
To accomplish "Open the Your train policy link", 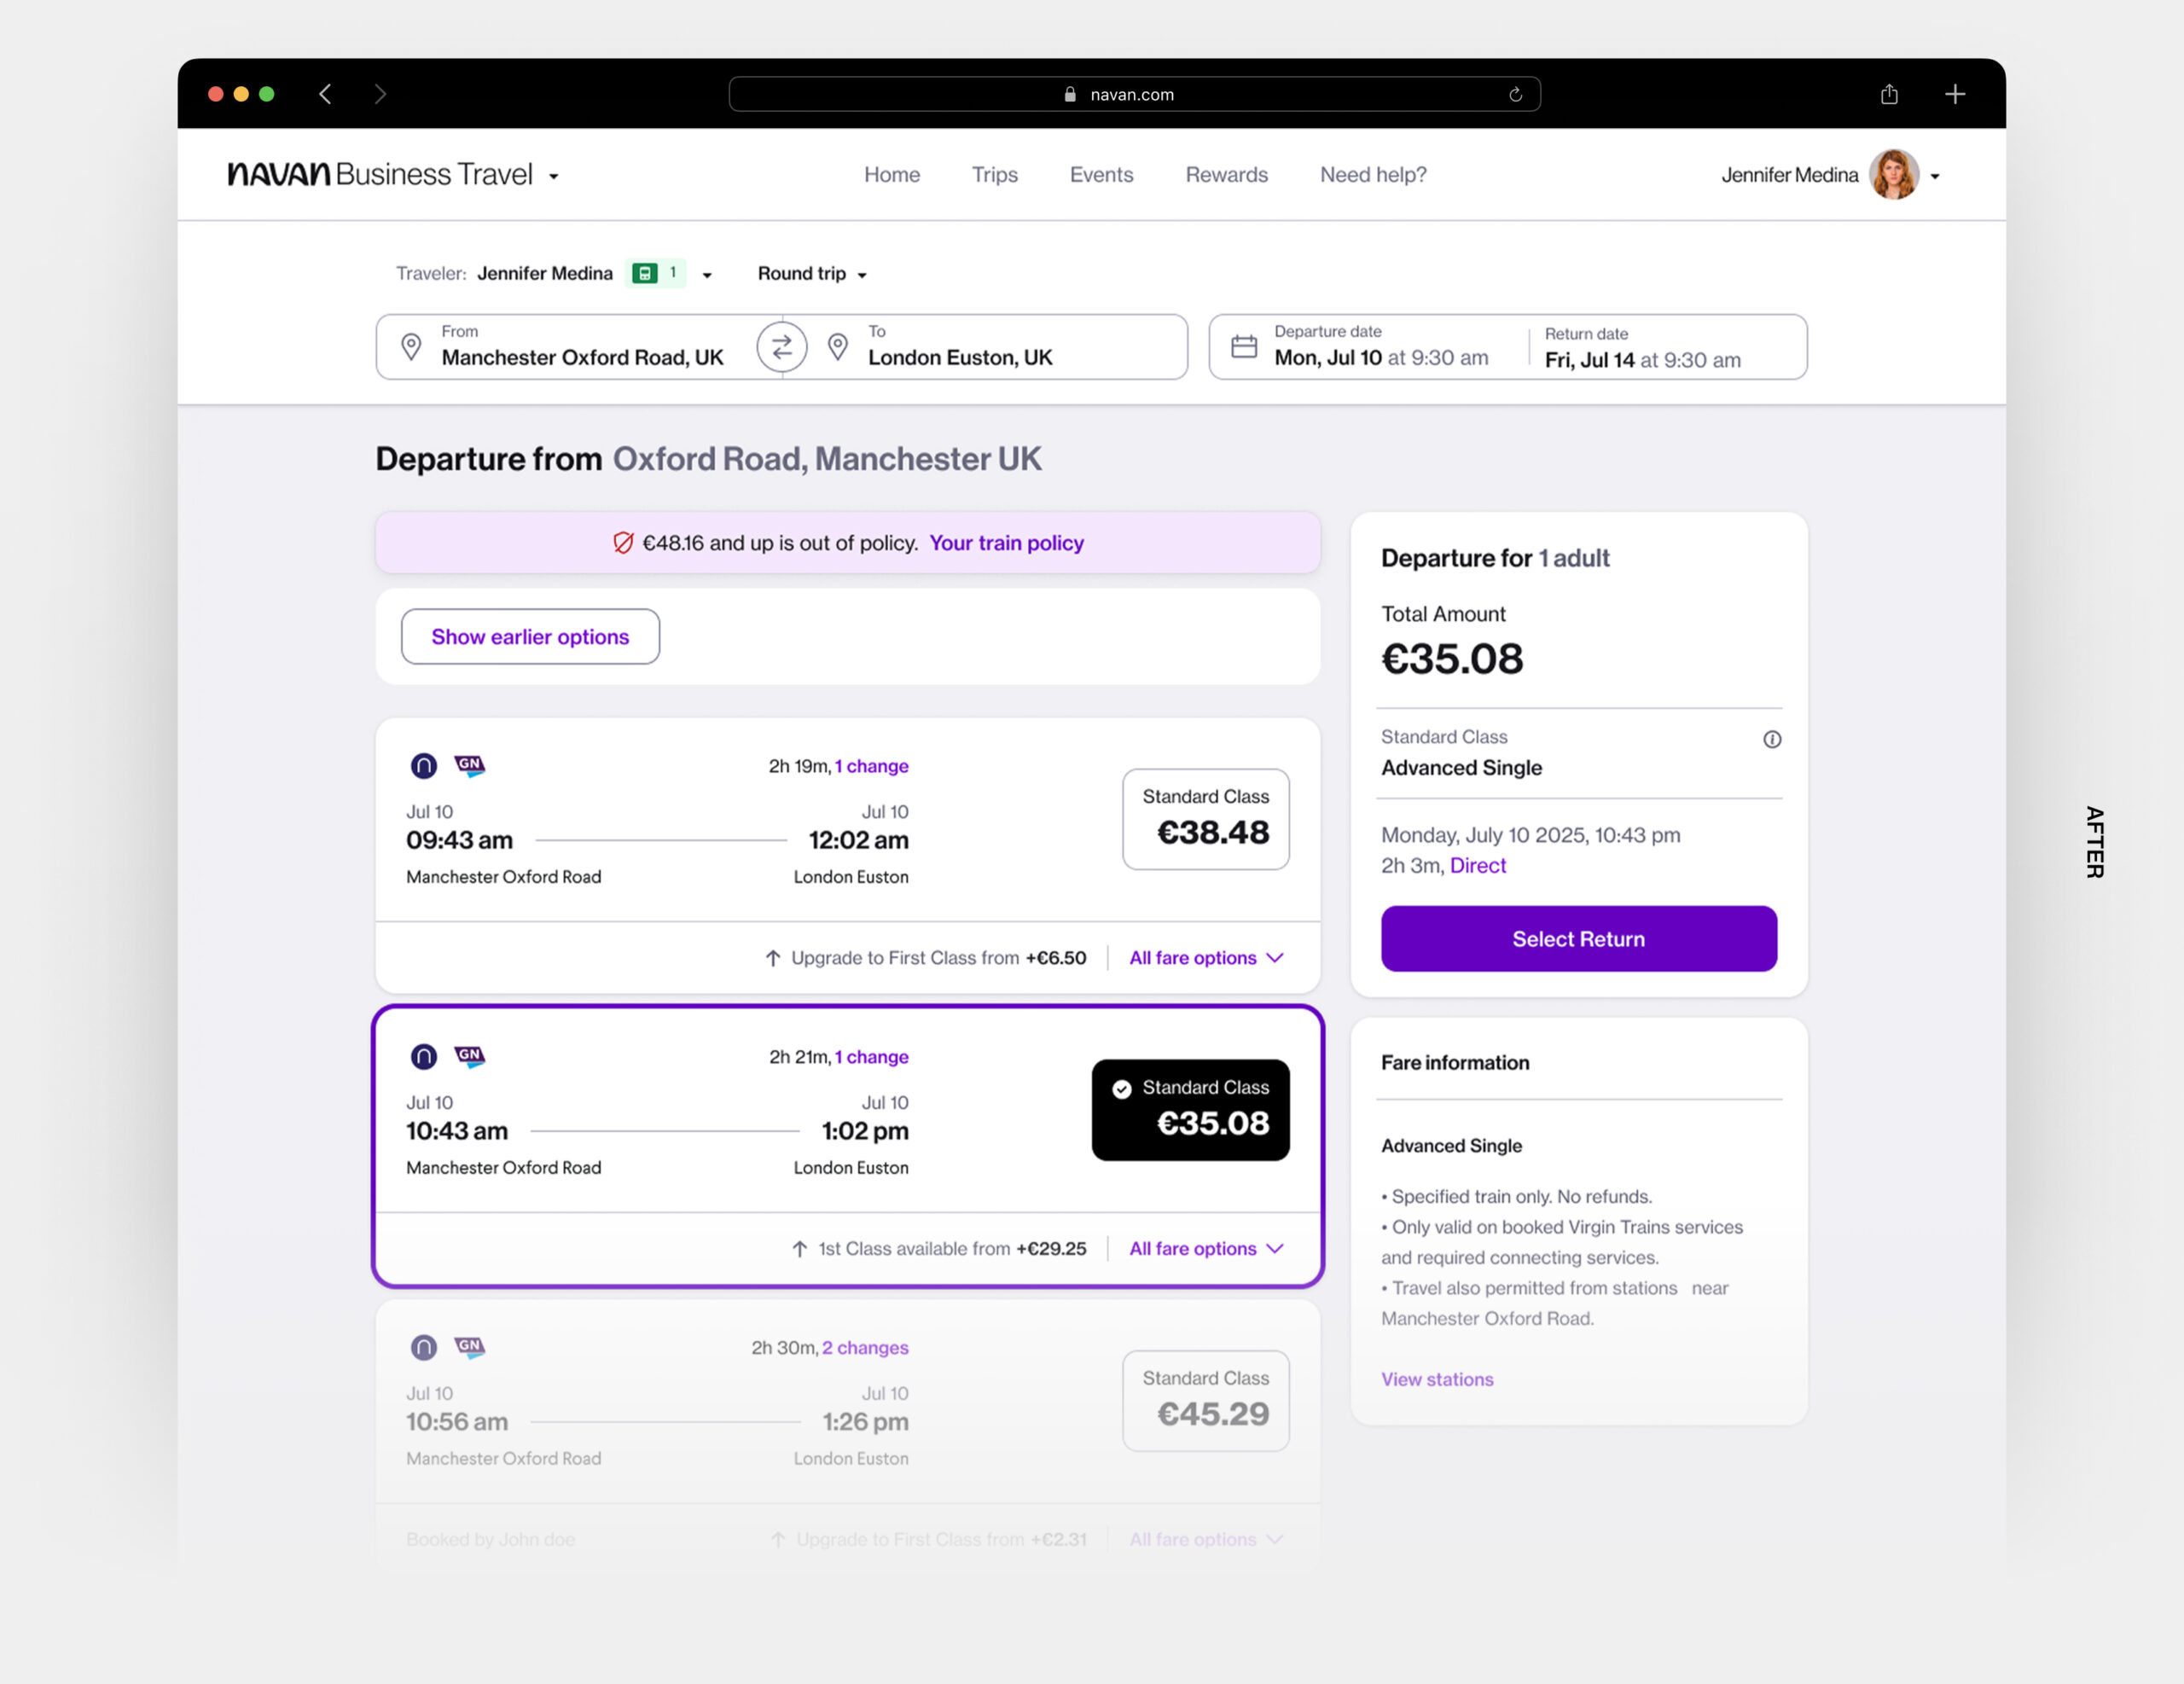I will pyautogui.click(x=1006, y=543).
